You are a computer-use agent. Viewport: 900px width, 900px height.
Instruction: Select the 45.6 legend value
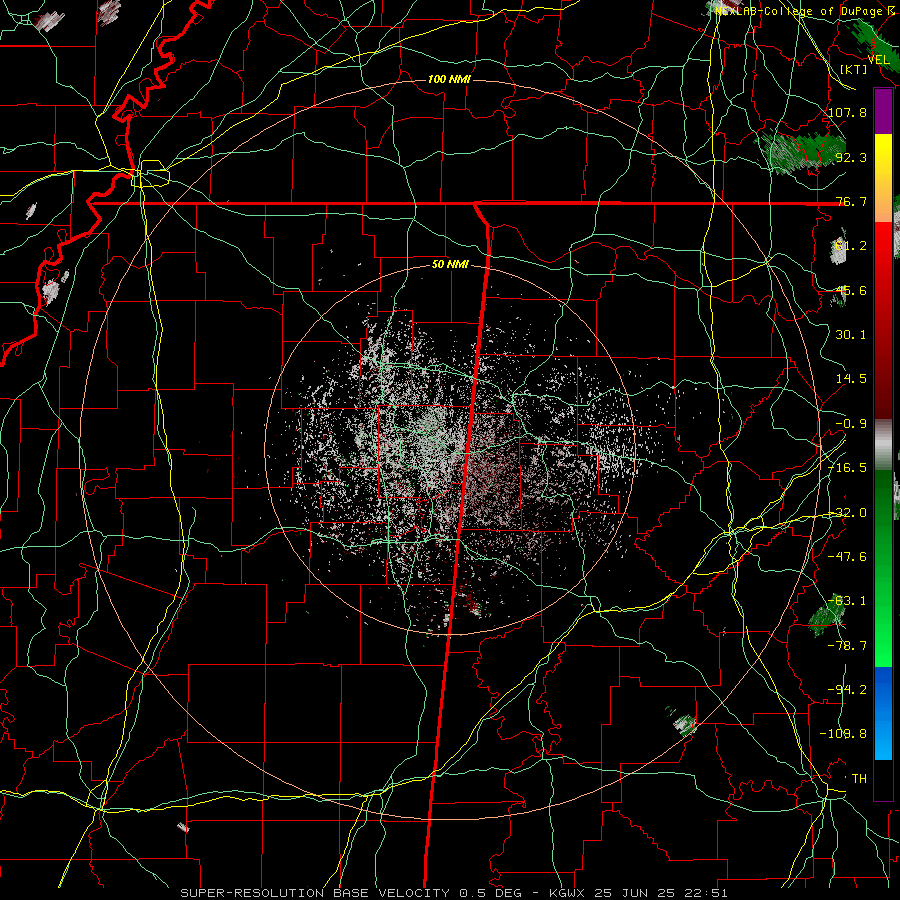click(x=851, y=290)
